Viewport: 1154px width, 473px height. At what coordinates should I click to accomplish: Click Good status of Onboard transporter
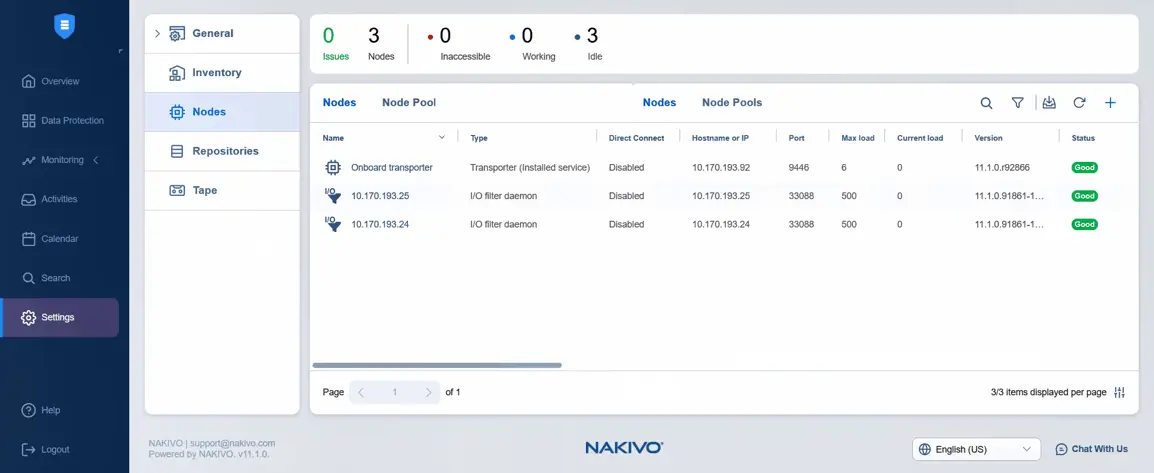[x=1085, y=168]
